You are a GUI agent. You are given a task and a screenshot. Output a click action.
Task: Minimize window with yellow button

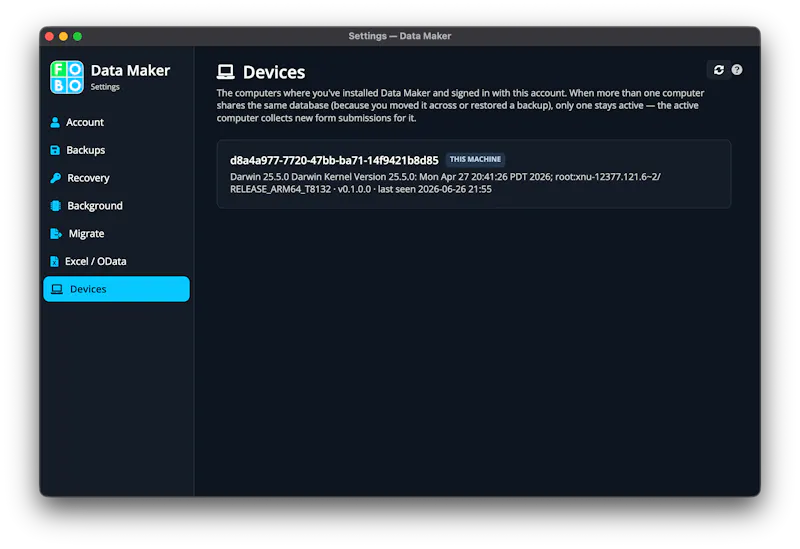click(63, 36)
